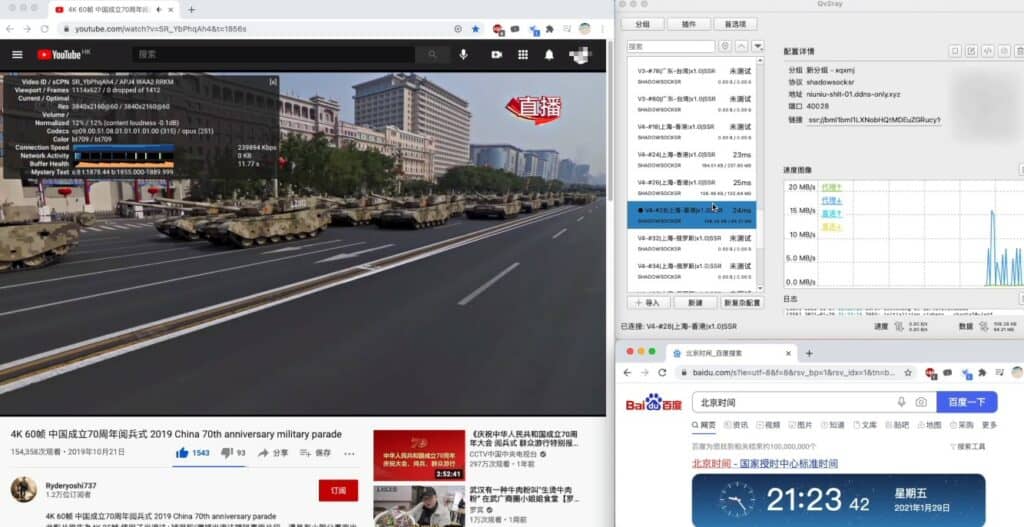Select connection V4-#34 上海-俄罗斯 in Qv2ray

click(692, 270)
